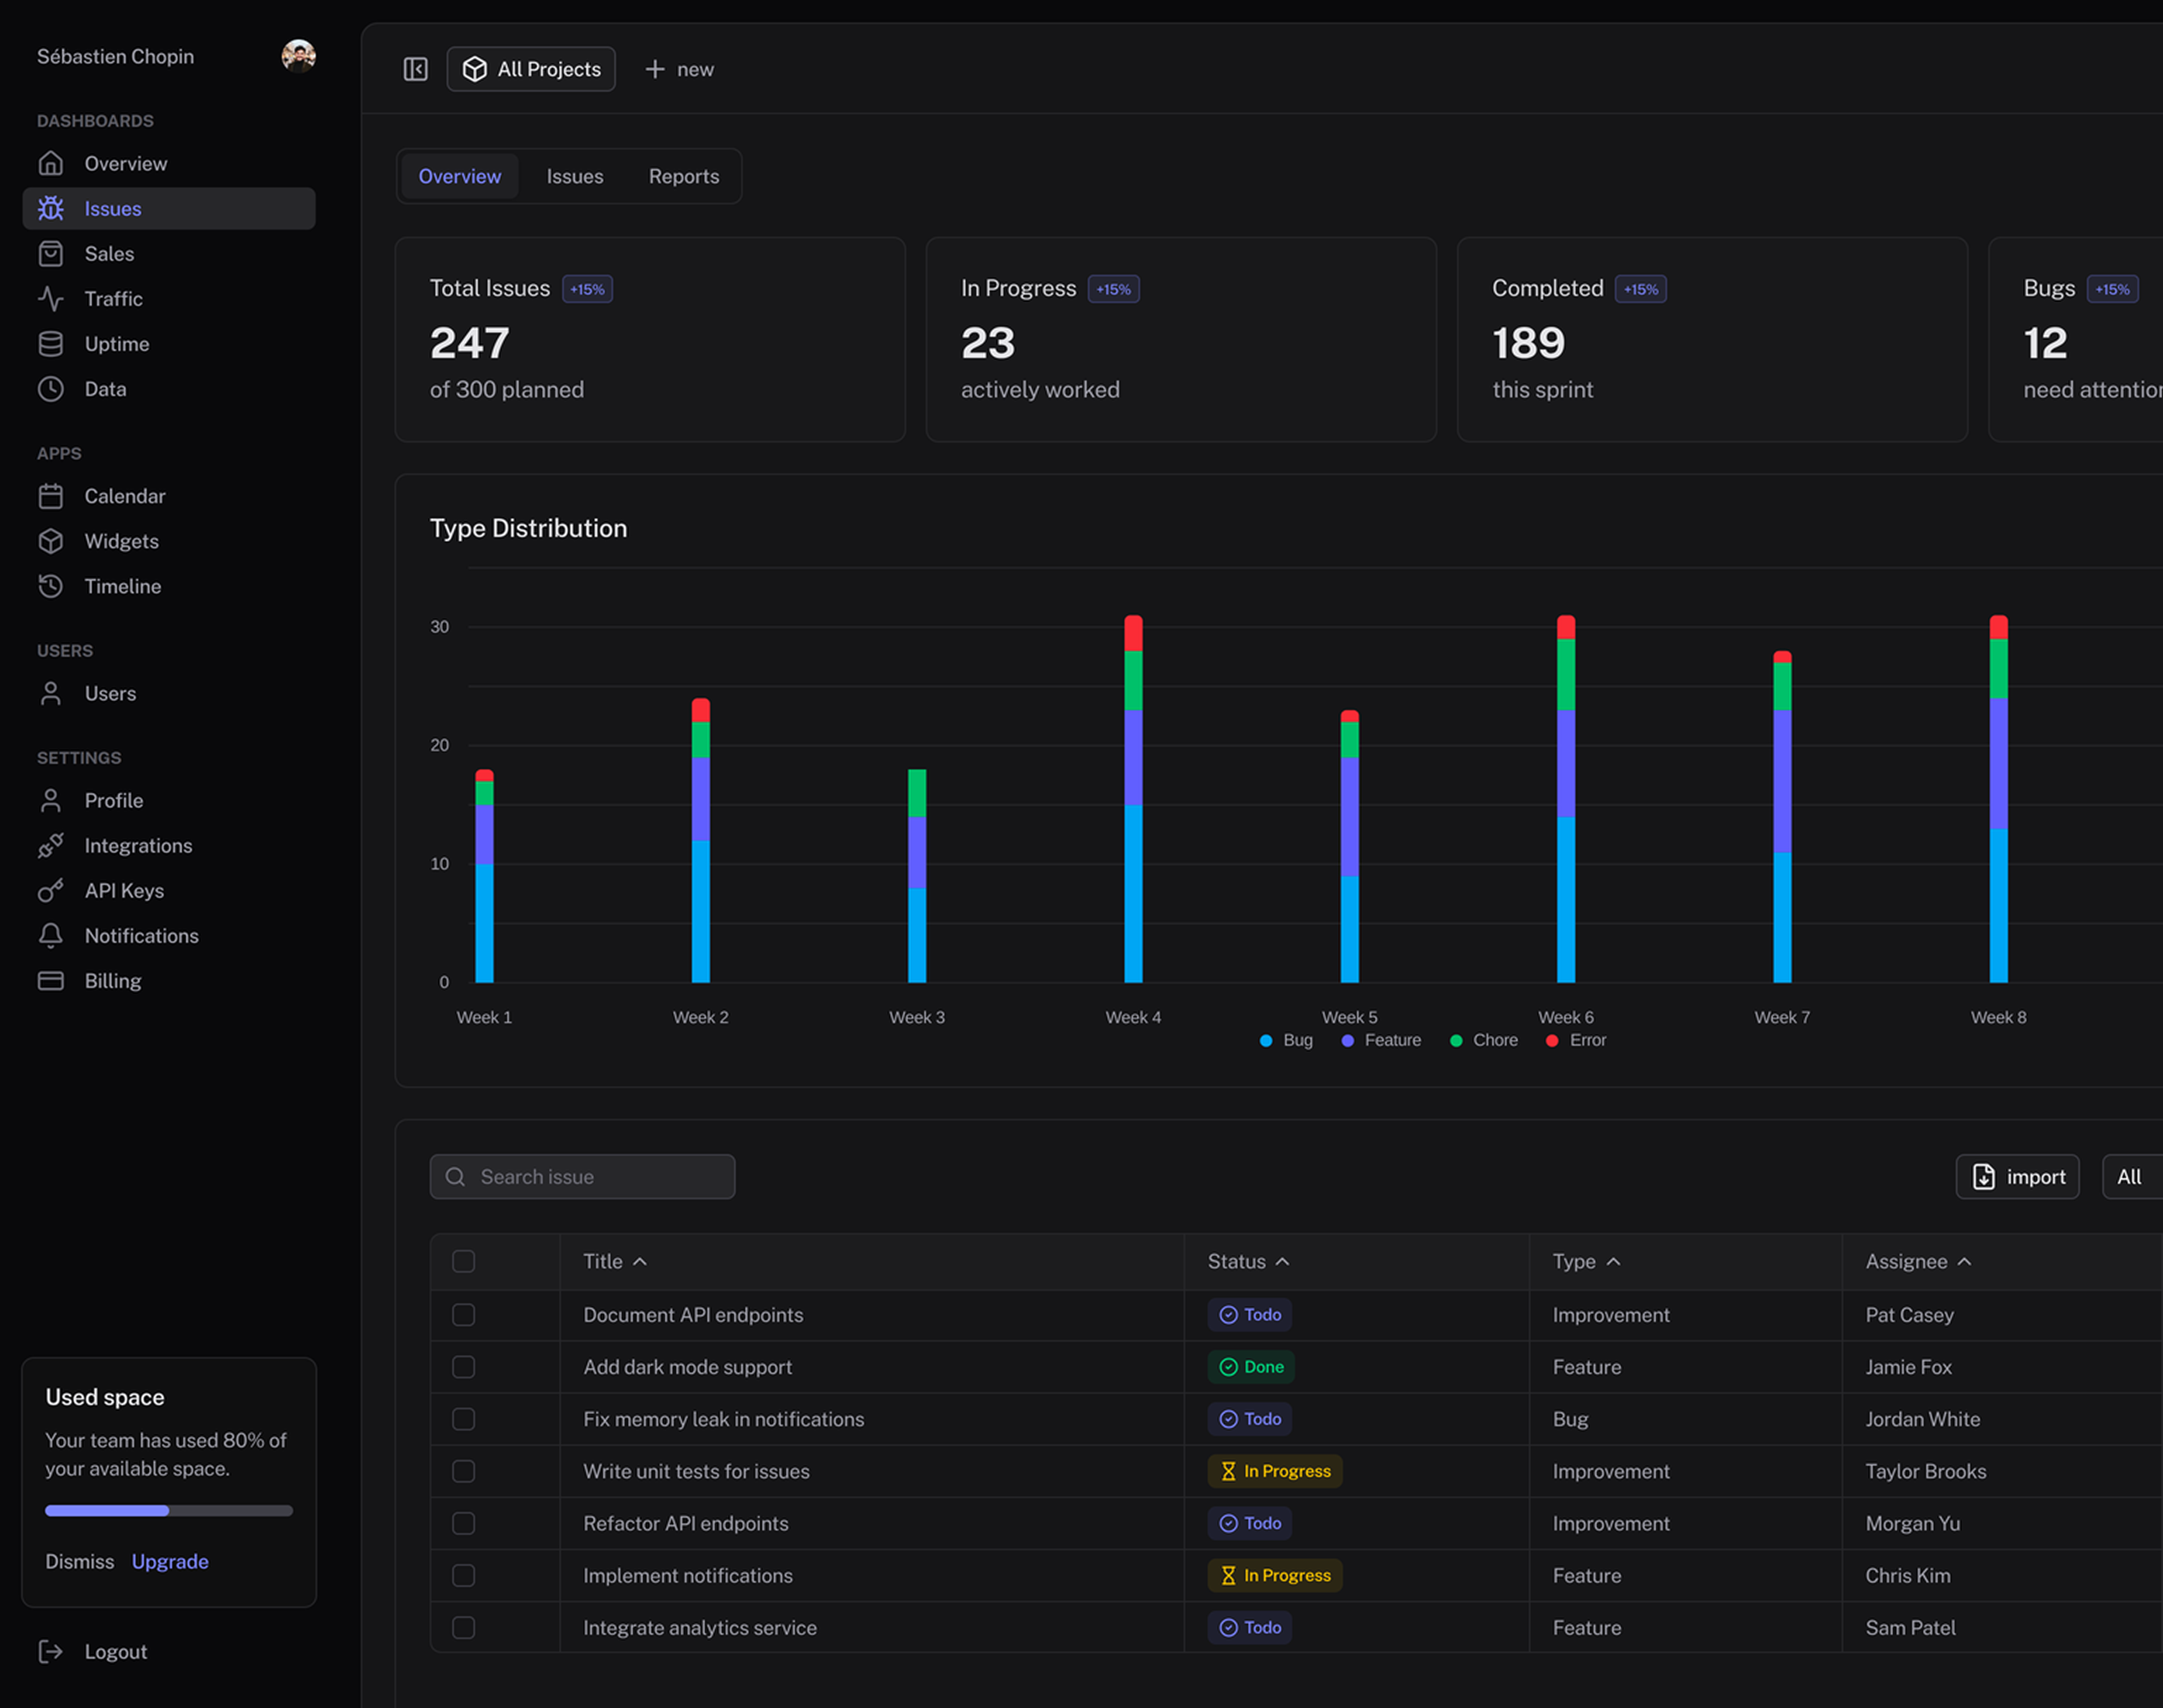This screenshot has width=2163, height=1708.
Task: Check the checkbox for Fix memory leak in notifications
Action: click(x=463, y=1419)
